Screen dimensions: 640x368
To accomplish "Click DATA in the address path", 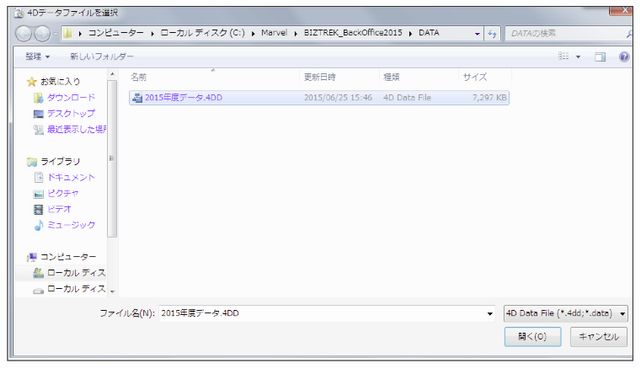I will (429, 33).
